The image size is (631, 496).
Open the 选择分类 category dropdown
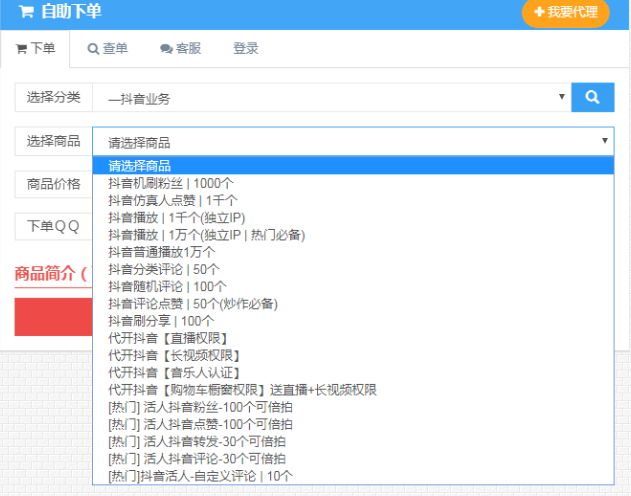click(x=332, y=97)
